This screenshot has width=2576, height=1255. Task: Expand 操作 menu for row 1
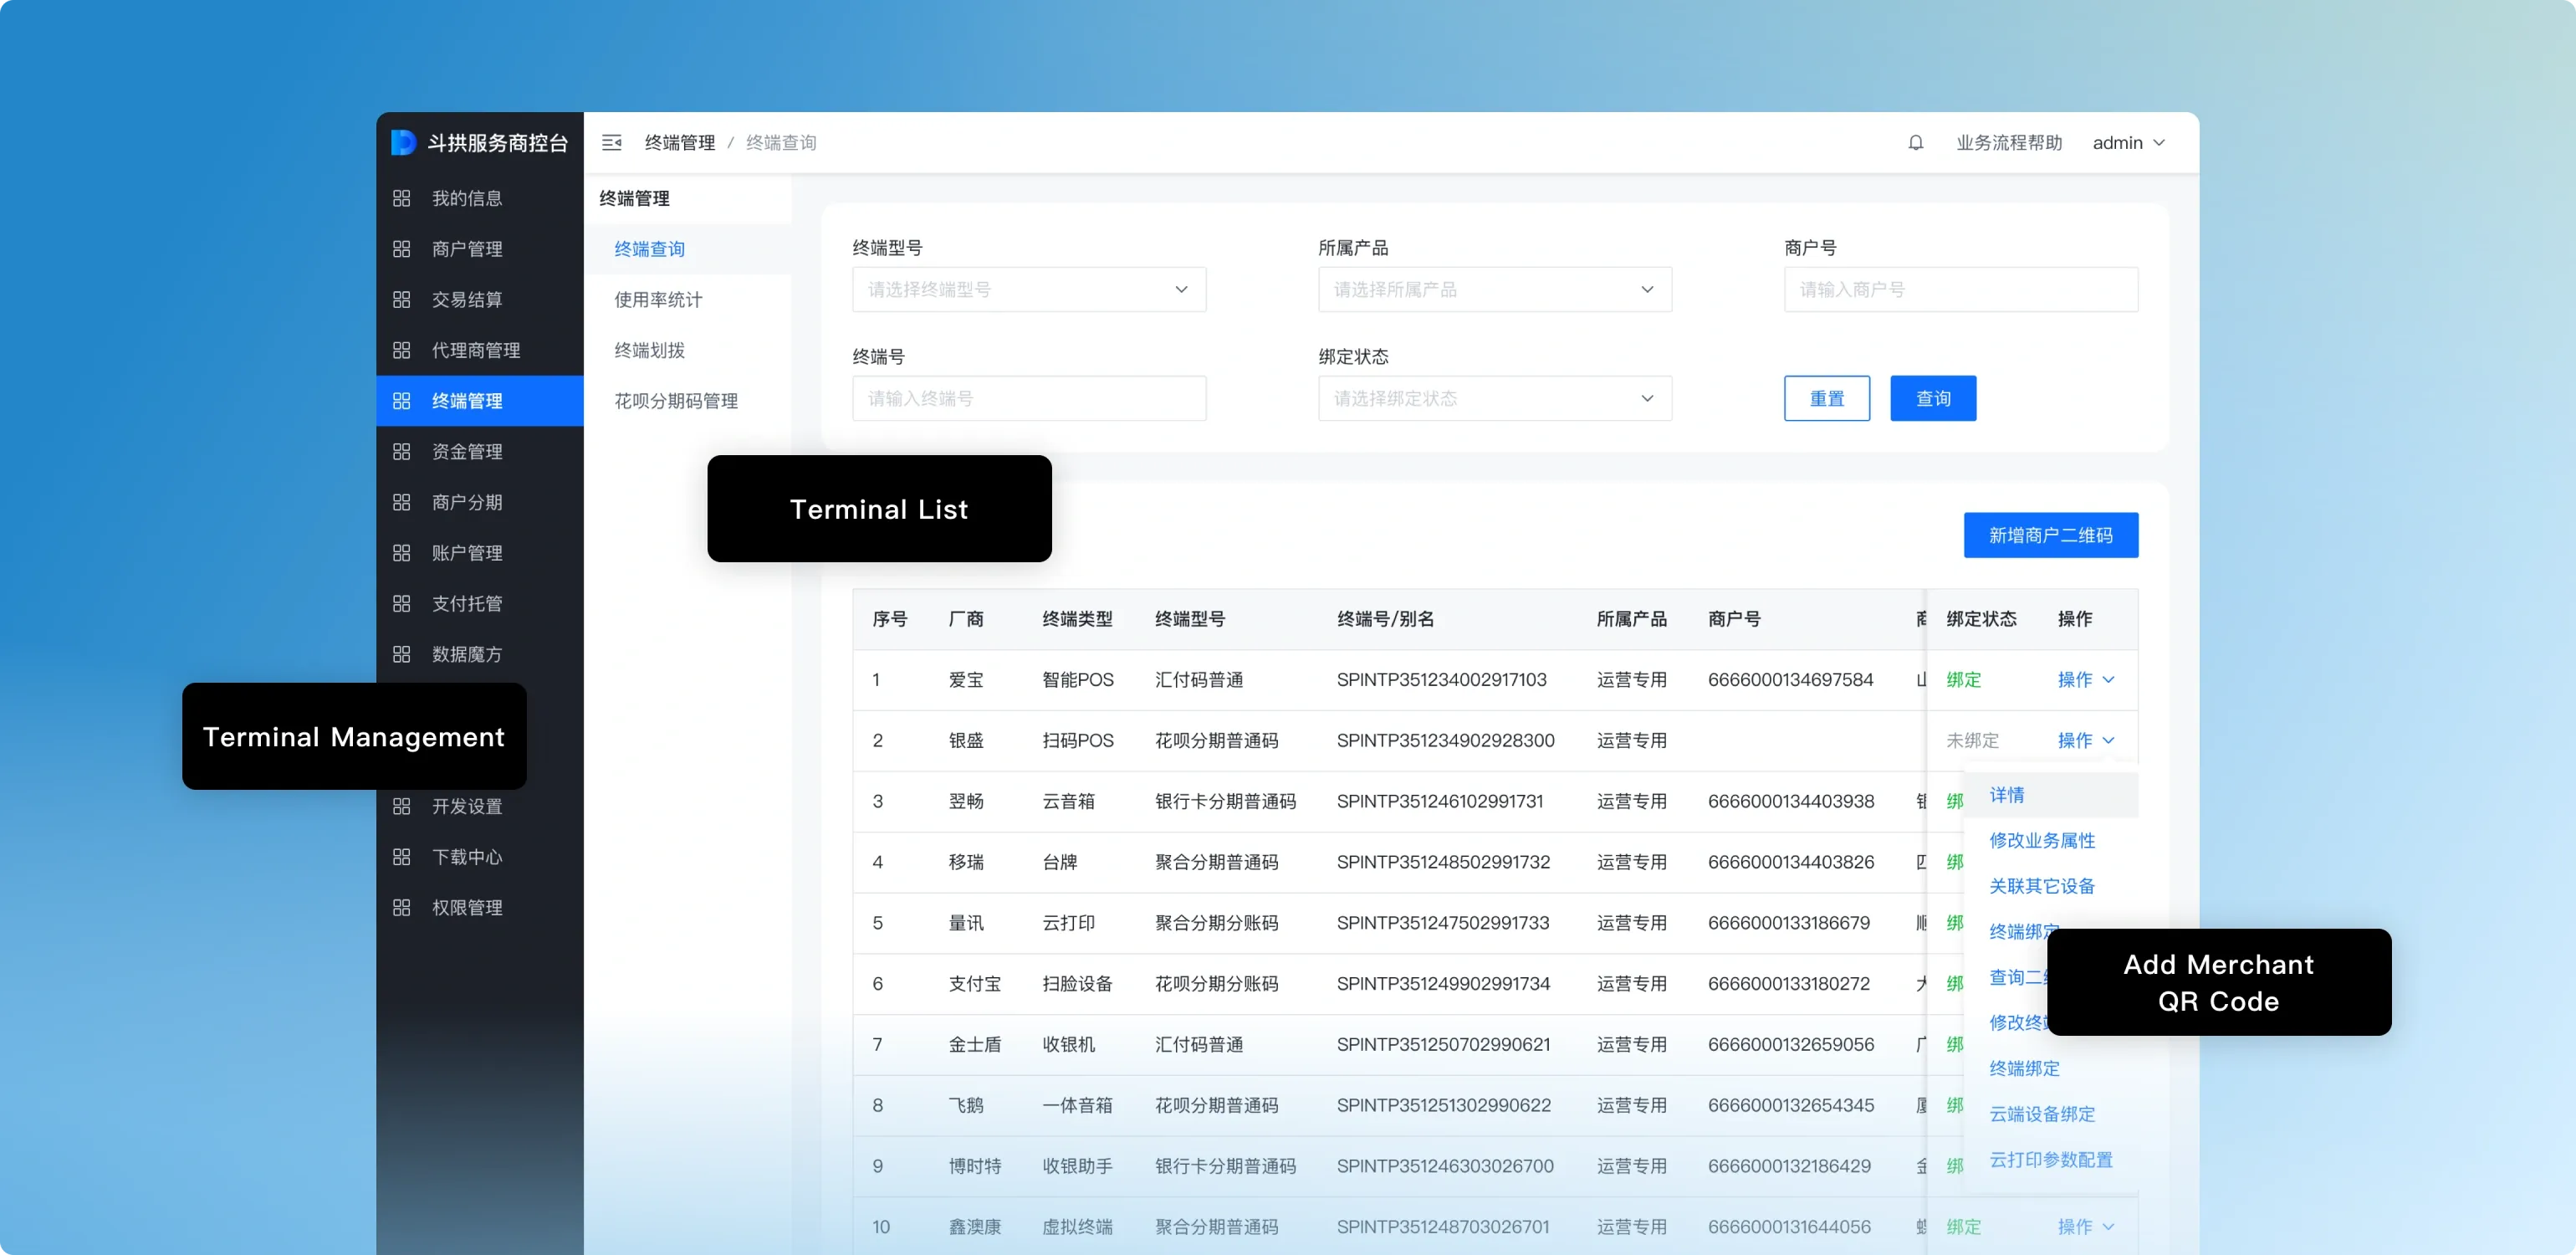(2085, 680)
